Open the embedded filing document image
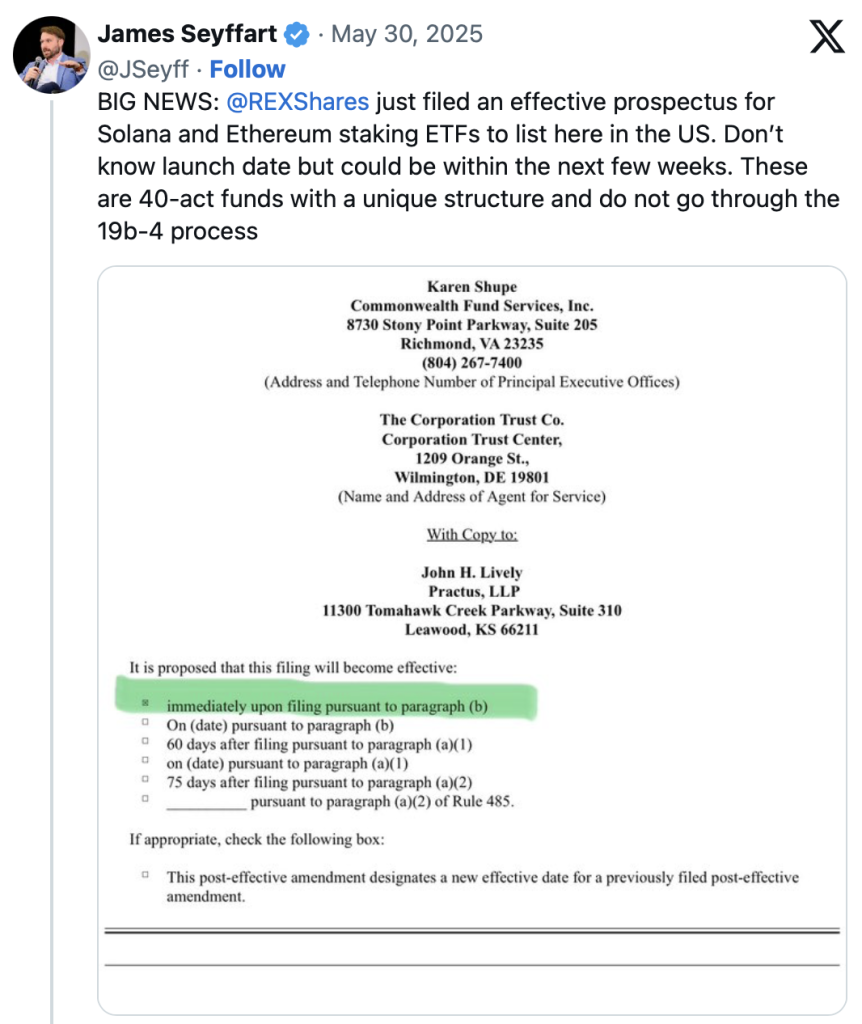 tap(472, 640)
